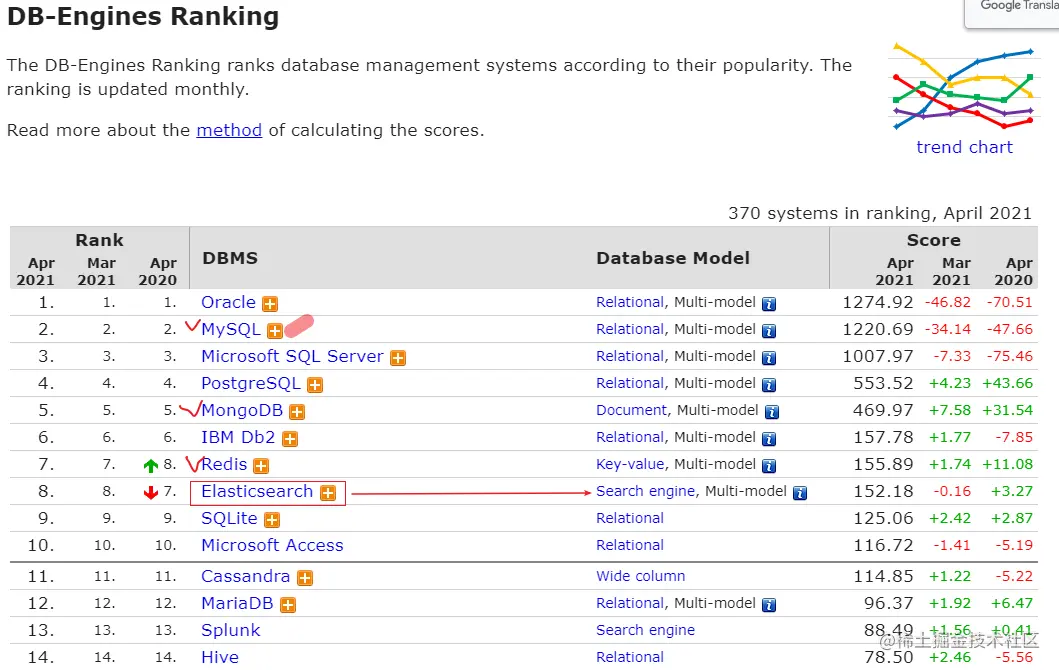This screenshot has width=1059, height=670.
Task: Click the trend chart thumbnail image
Action: 964,86
